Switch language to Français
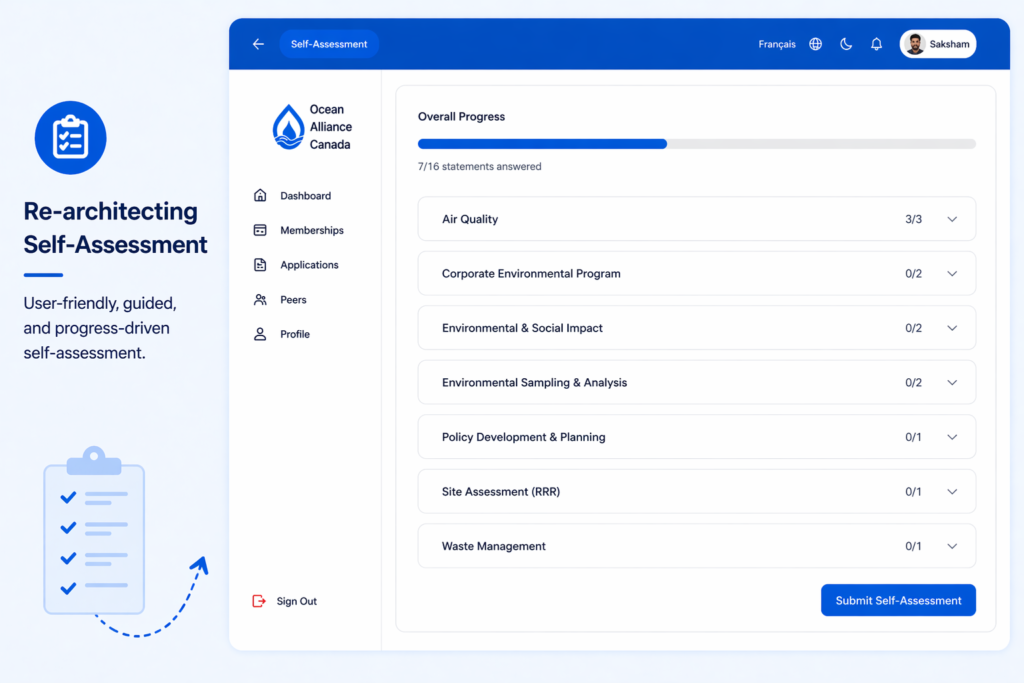1024x683 pixels. [777, 44]
